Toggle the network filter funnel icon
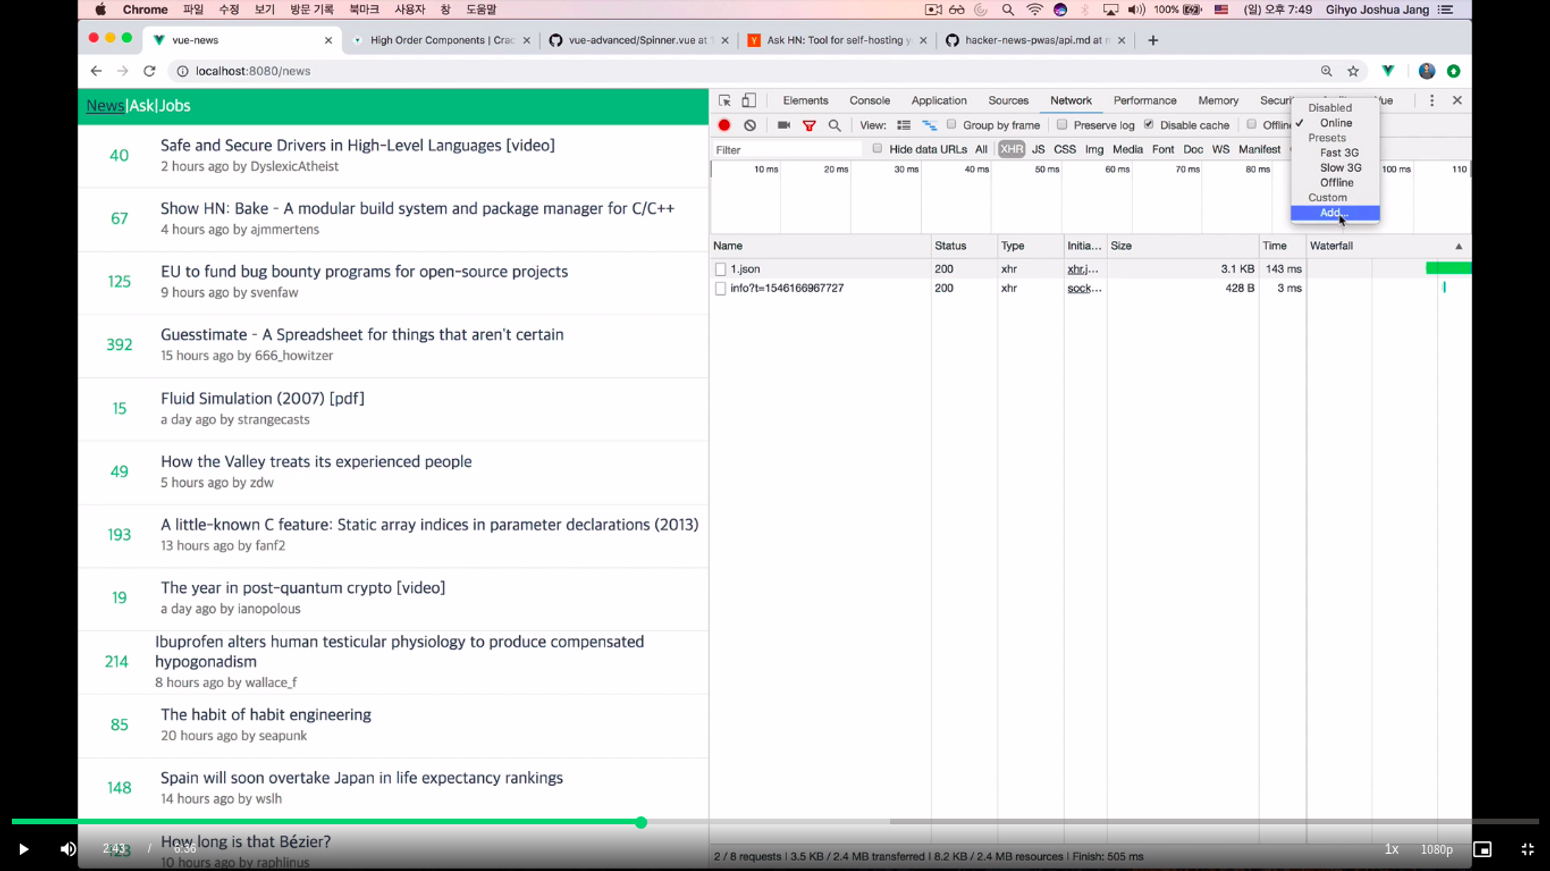The width and height of the screenshot is (1550, 871). point(809,126)
